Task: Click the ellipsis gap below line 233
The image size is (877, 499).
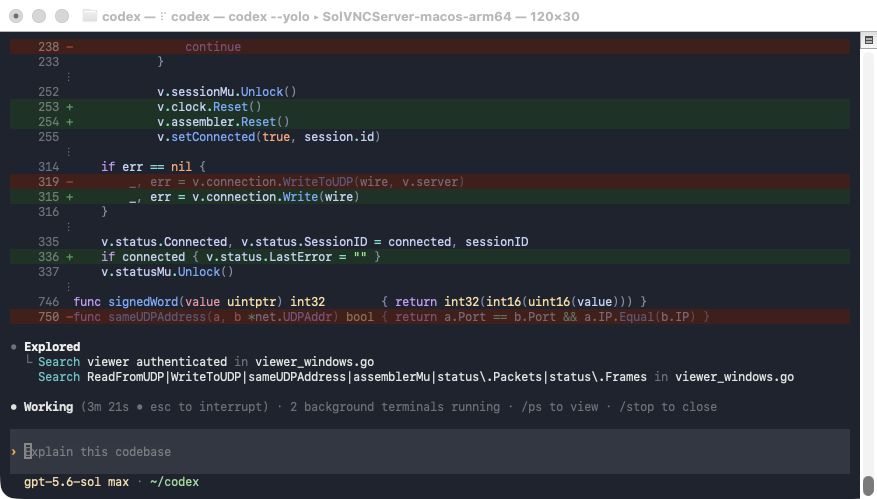Action: tap(69, 77)
